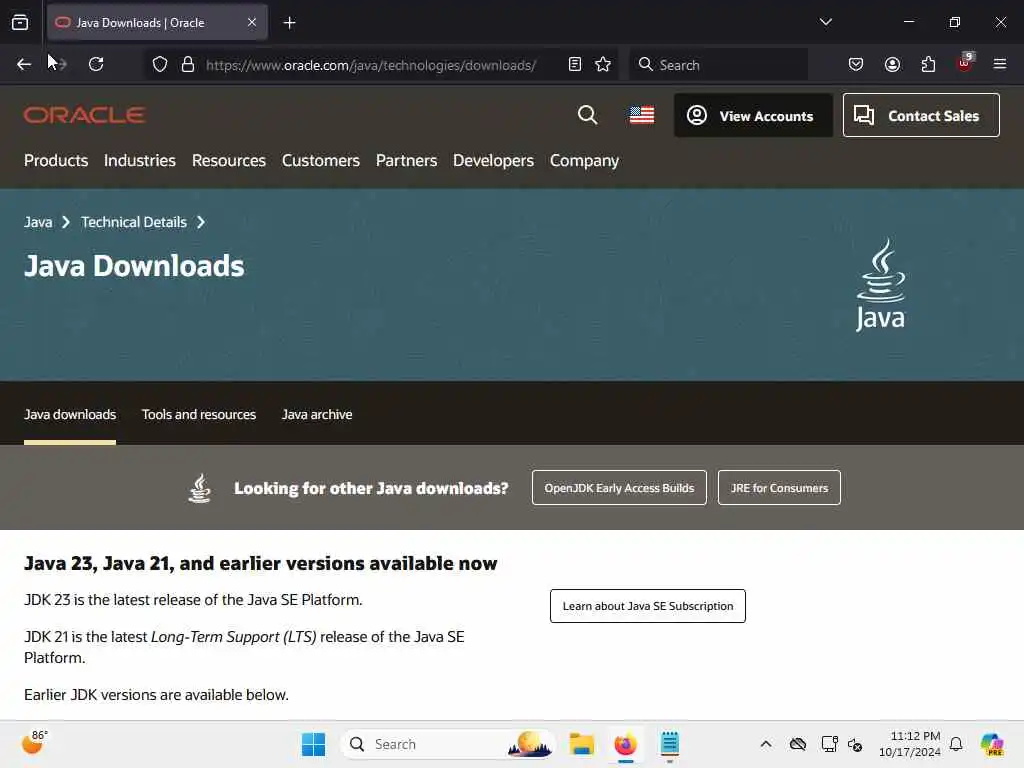Open Firefox tab overview icon
Viewport: 1024px width, 768px height.
pyautogui.click(x=20, y=22)
